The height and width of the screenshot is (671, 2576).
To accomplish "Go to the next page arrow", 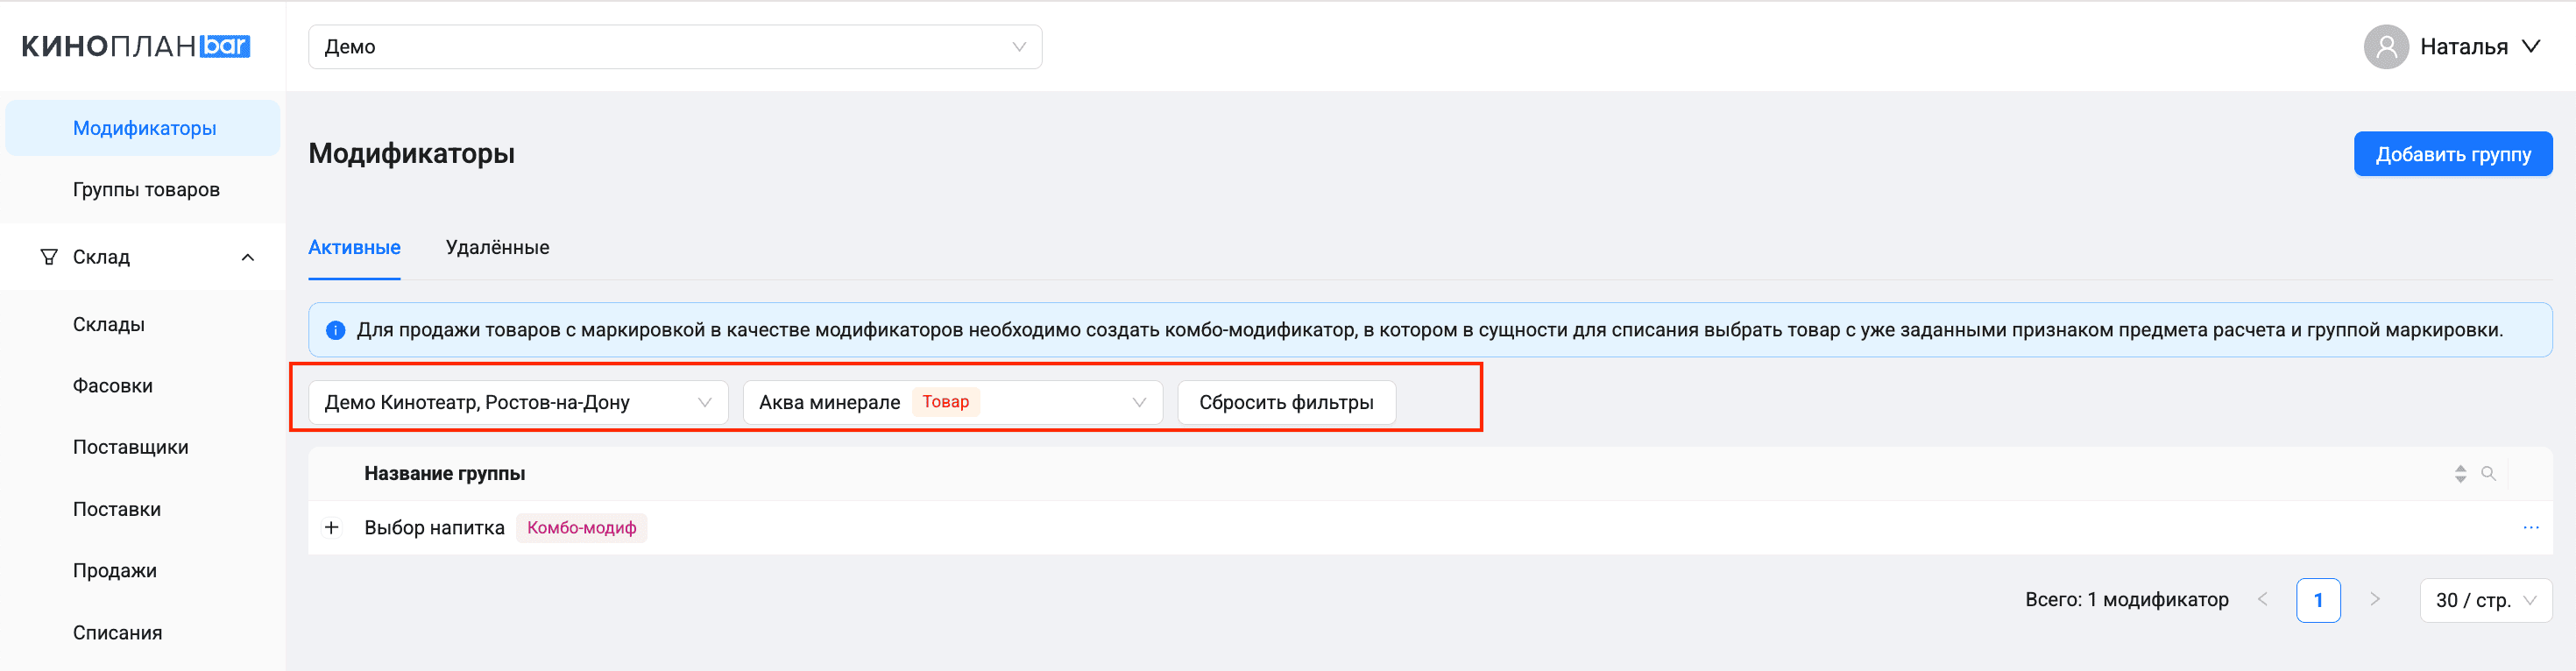I will pyautogui.click(x=2374, y=600).
